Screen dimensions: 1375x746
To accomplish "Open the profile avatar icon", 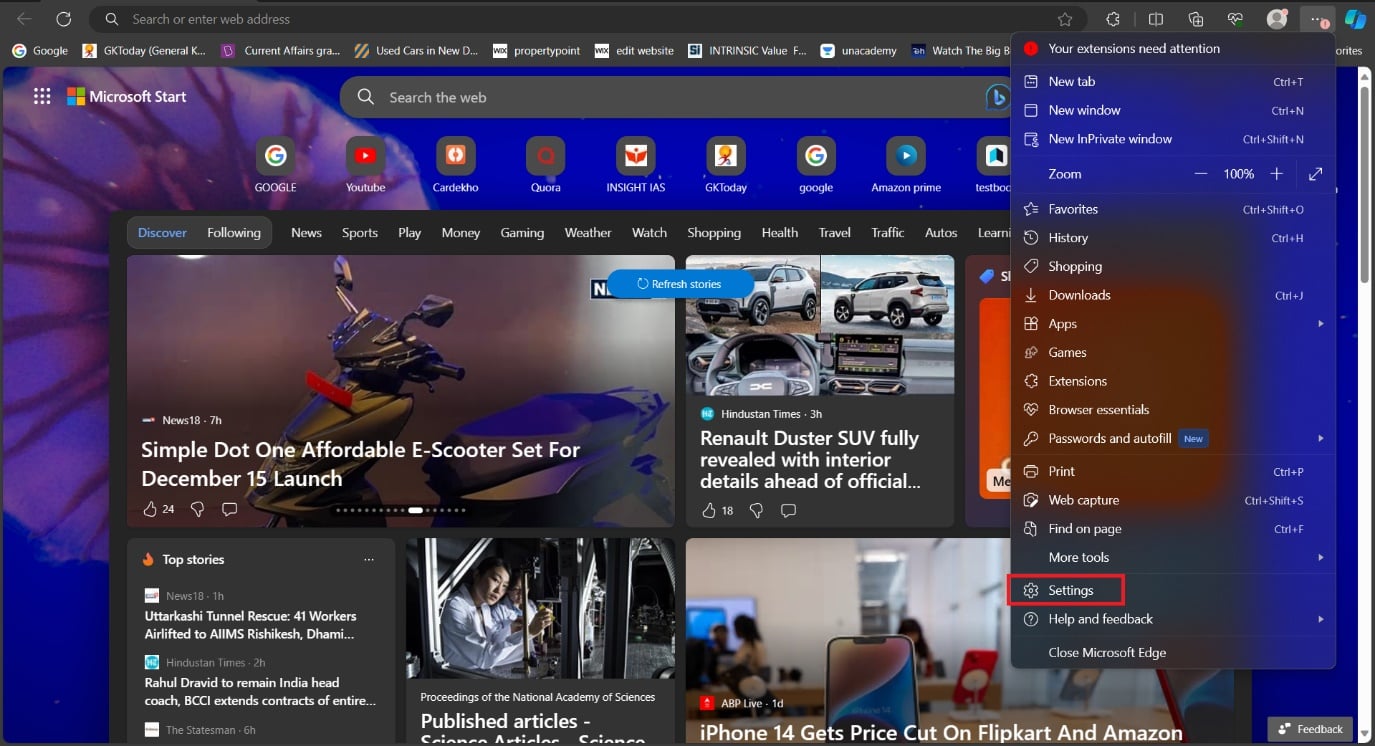I will (1277, 19).
